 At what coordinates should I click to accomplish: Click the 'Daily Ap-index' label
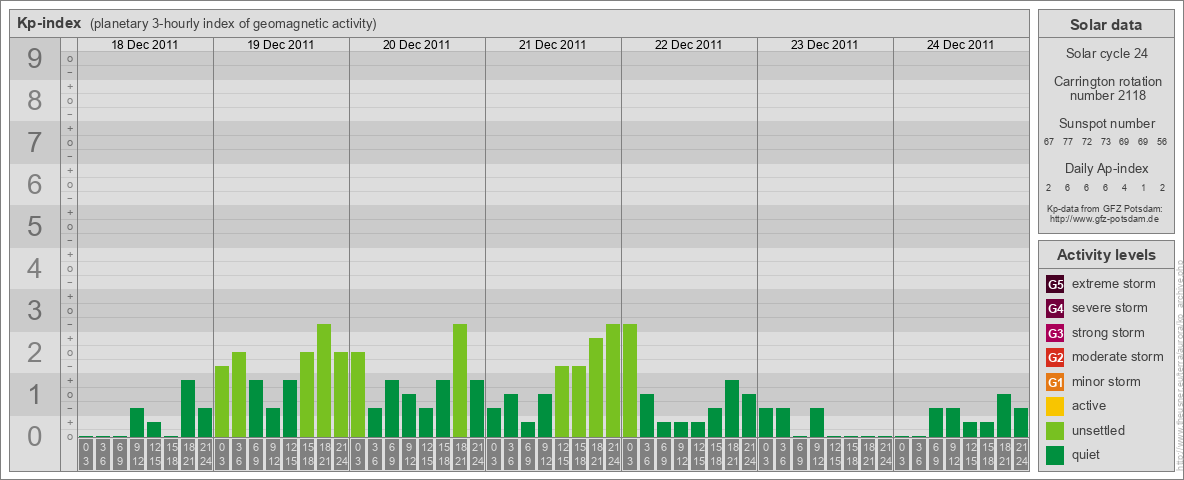(1107, 168)
